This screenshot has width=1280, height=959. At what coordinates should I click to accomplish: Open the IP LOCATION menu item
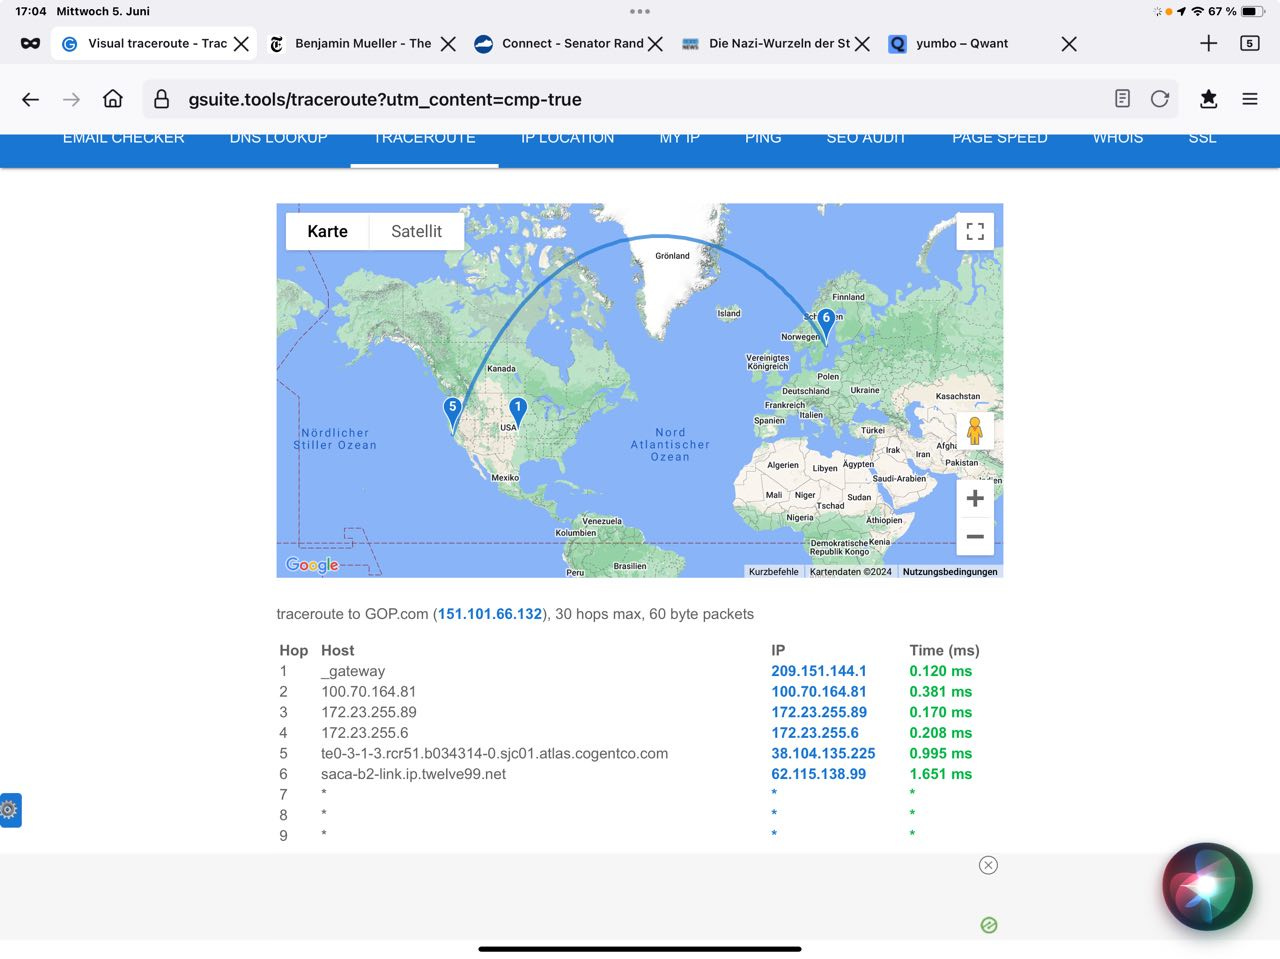pyautogui.click(x=567, y=138)
